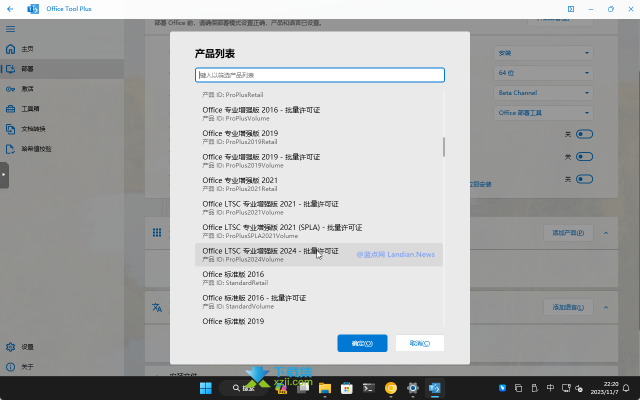Click the back arrow in title bar

pyautogui.click(x=10, y=9)
